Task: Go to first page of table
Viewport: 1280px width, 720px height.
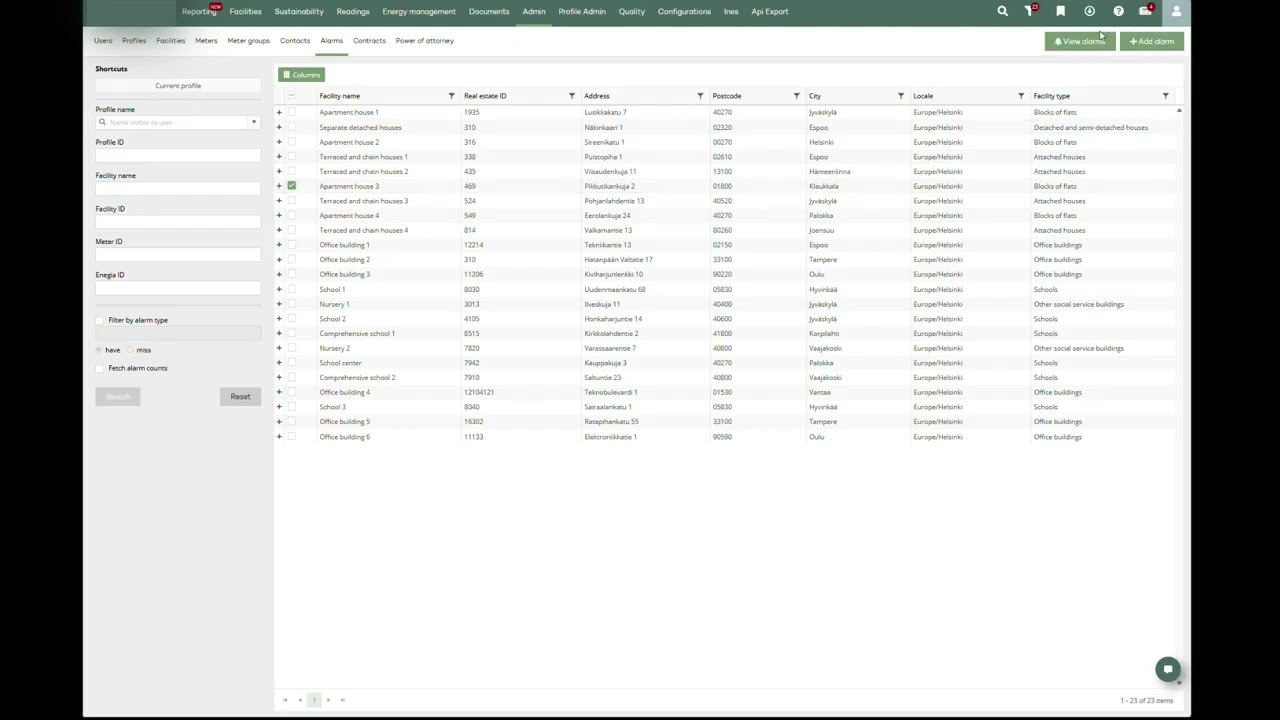Action: (285, 700)
